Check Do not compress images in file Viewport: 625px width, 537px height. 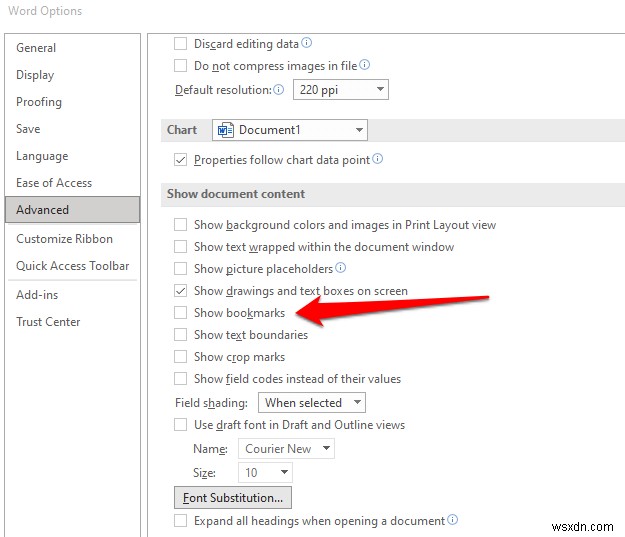point(181,65)
